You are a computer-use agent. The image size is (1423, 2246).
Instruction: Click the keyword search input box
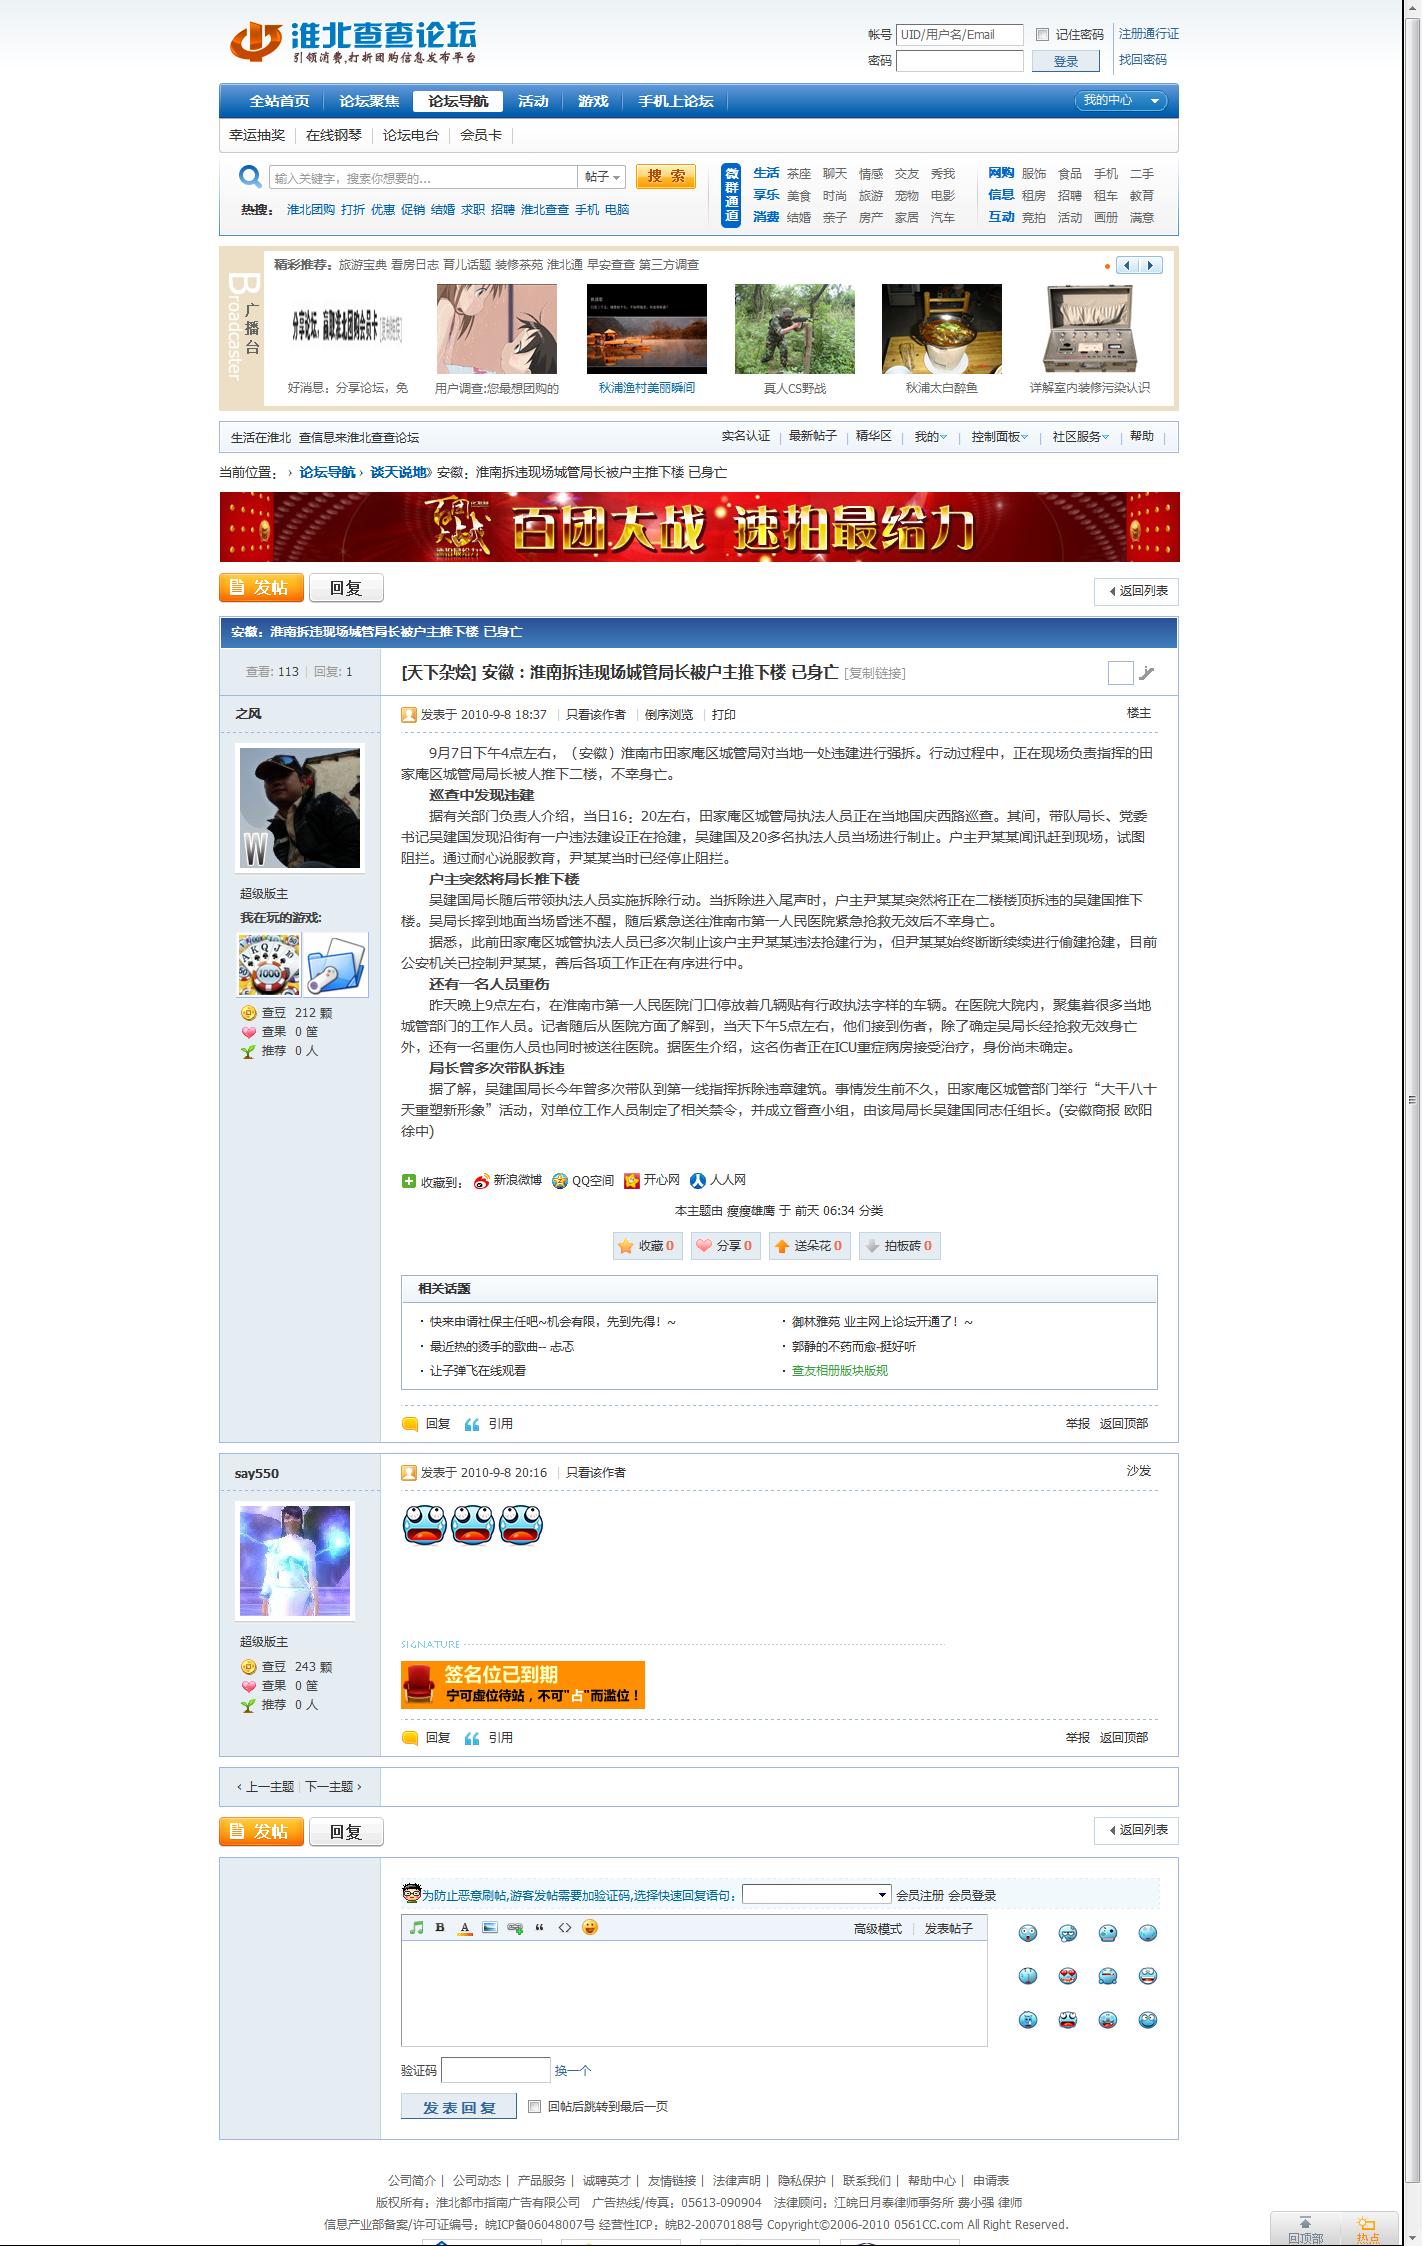click(423, 177)
